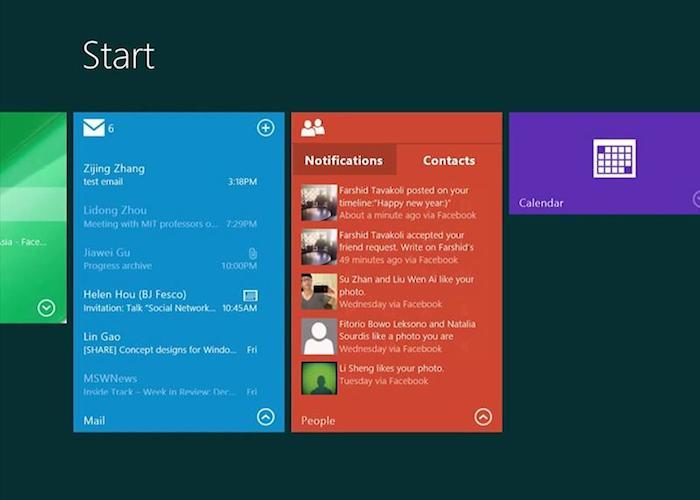700x500 pixels.
Task: Click the Start heading
Action: (119, 55)
